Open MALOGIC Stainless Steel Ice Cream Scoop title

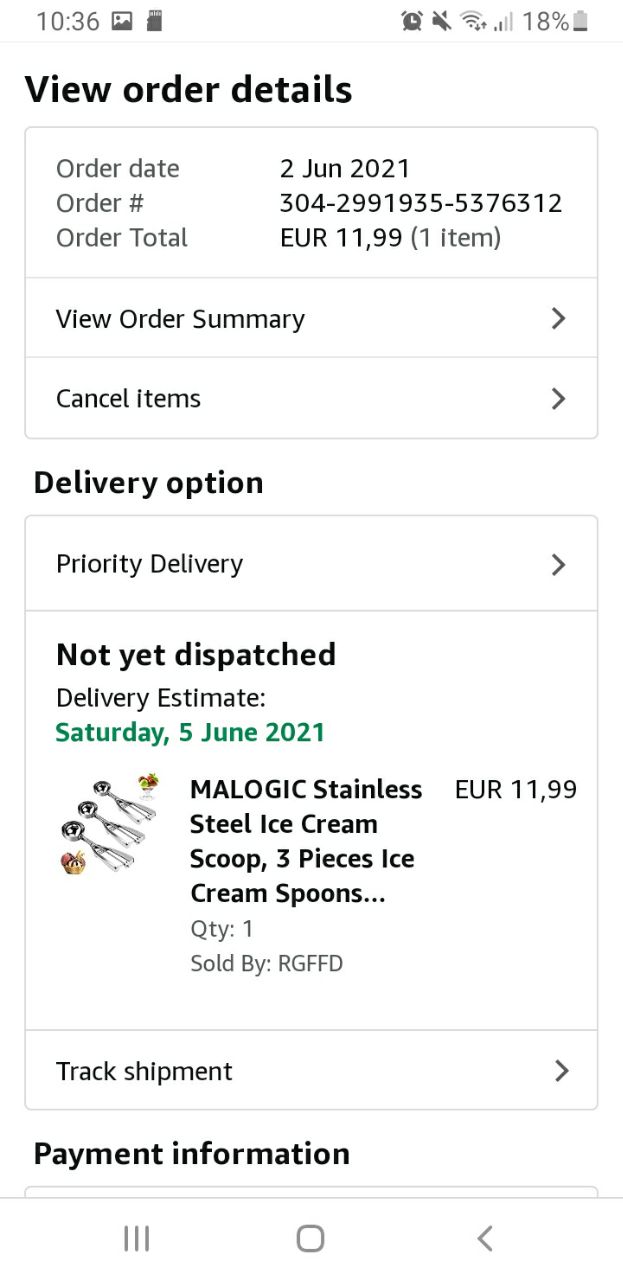click(x=305, y=841)
